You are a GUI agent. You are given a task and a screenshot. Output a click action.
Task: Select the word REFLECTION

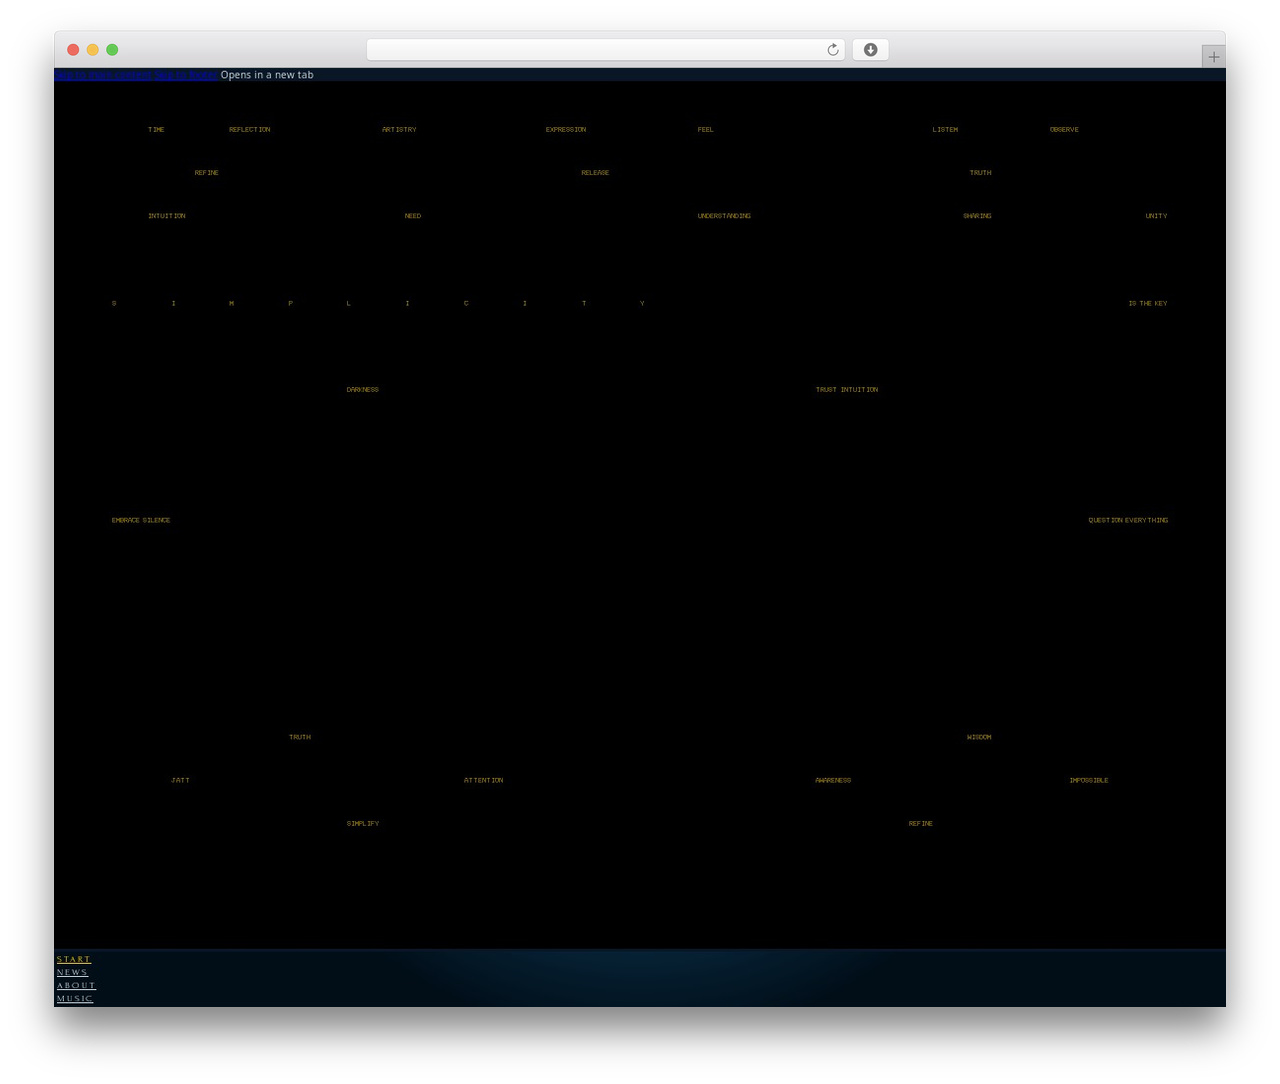[x=249, y=130]
